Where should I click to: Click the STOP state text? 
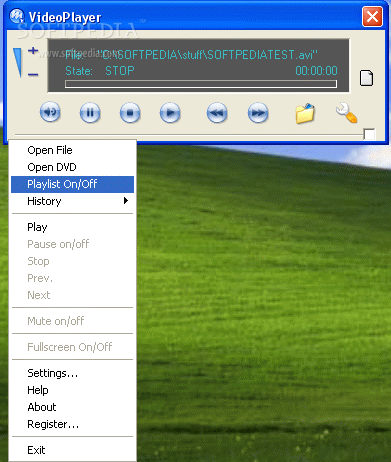[x=120, y=71]
